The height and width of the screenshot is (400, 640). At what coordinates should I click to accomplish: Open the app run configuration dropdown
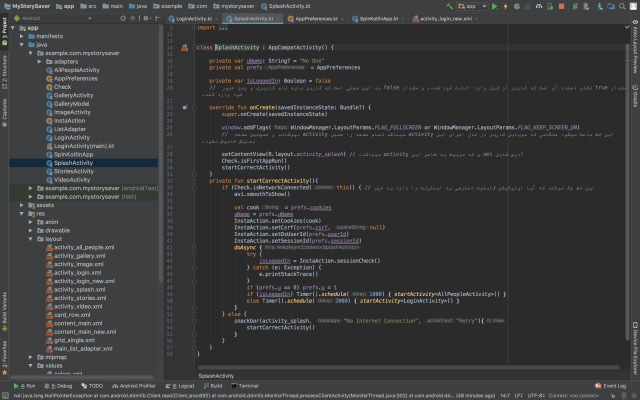click(472, 6)
